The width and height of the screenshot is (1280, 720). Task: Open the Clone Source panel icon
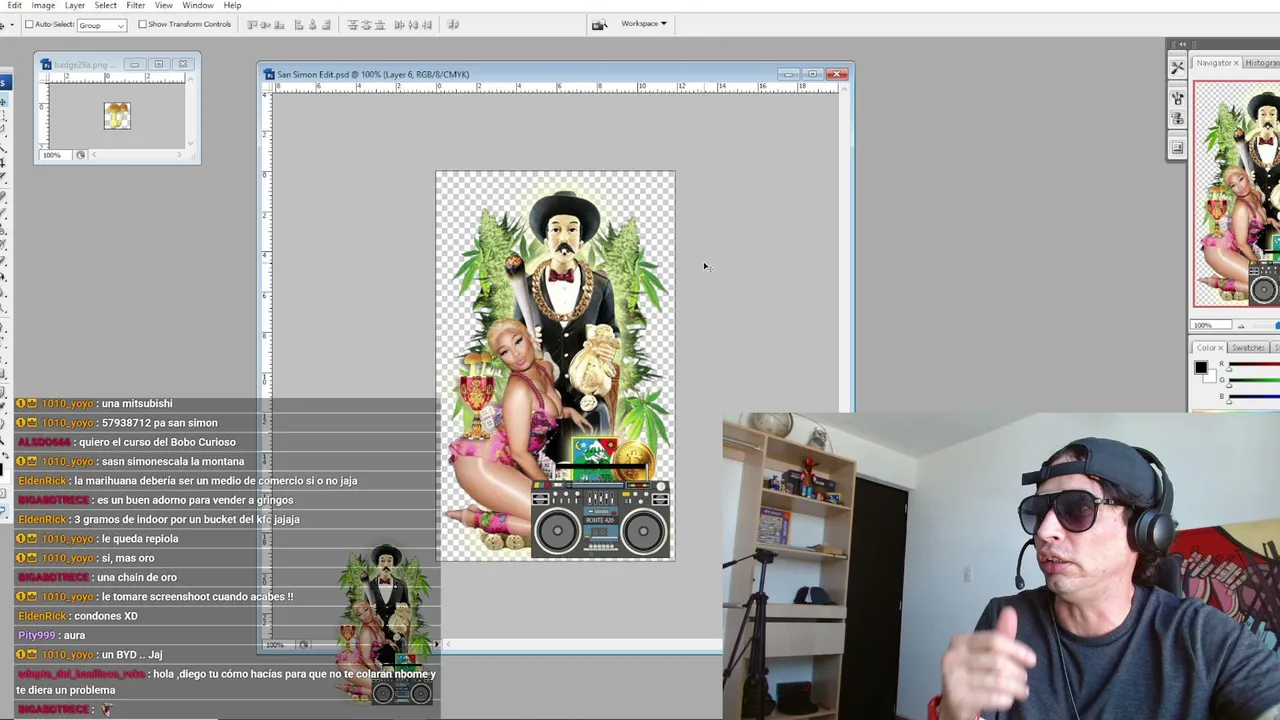(1177, 118)
